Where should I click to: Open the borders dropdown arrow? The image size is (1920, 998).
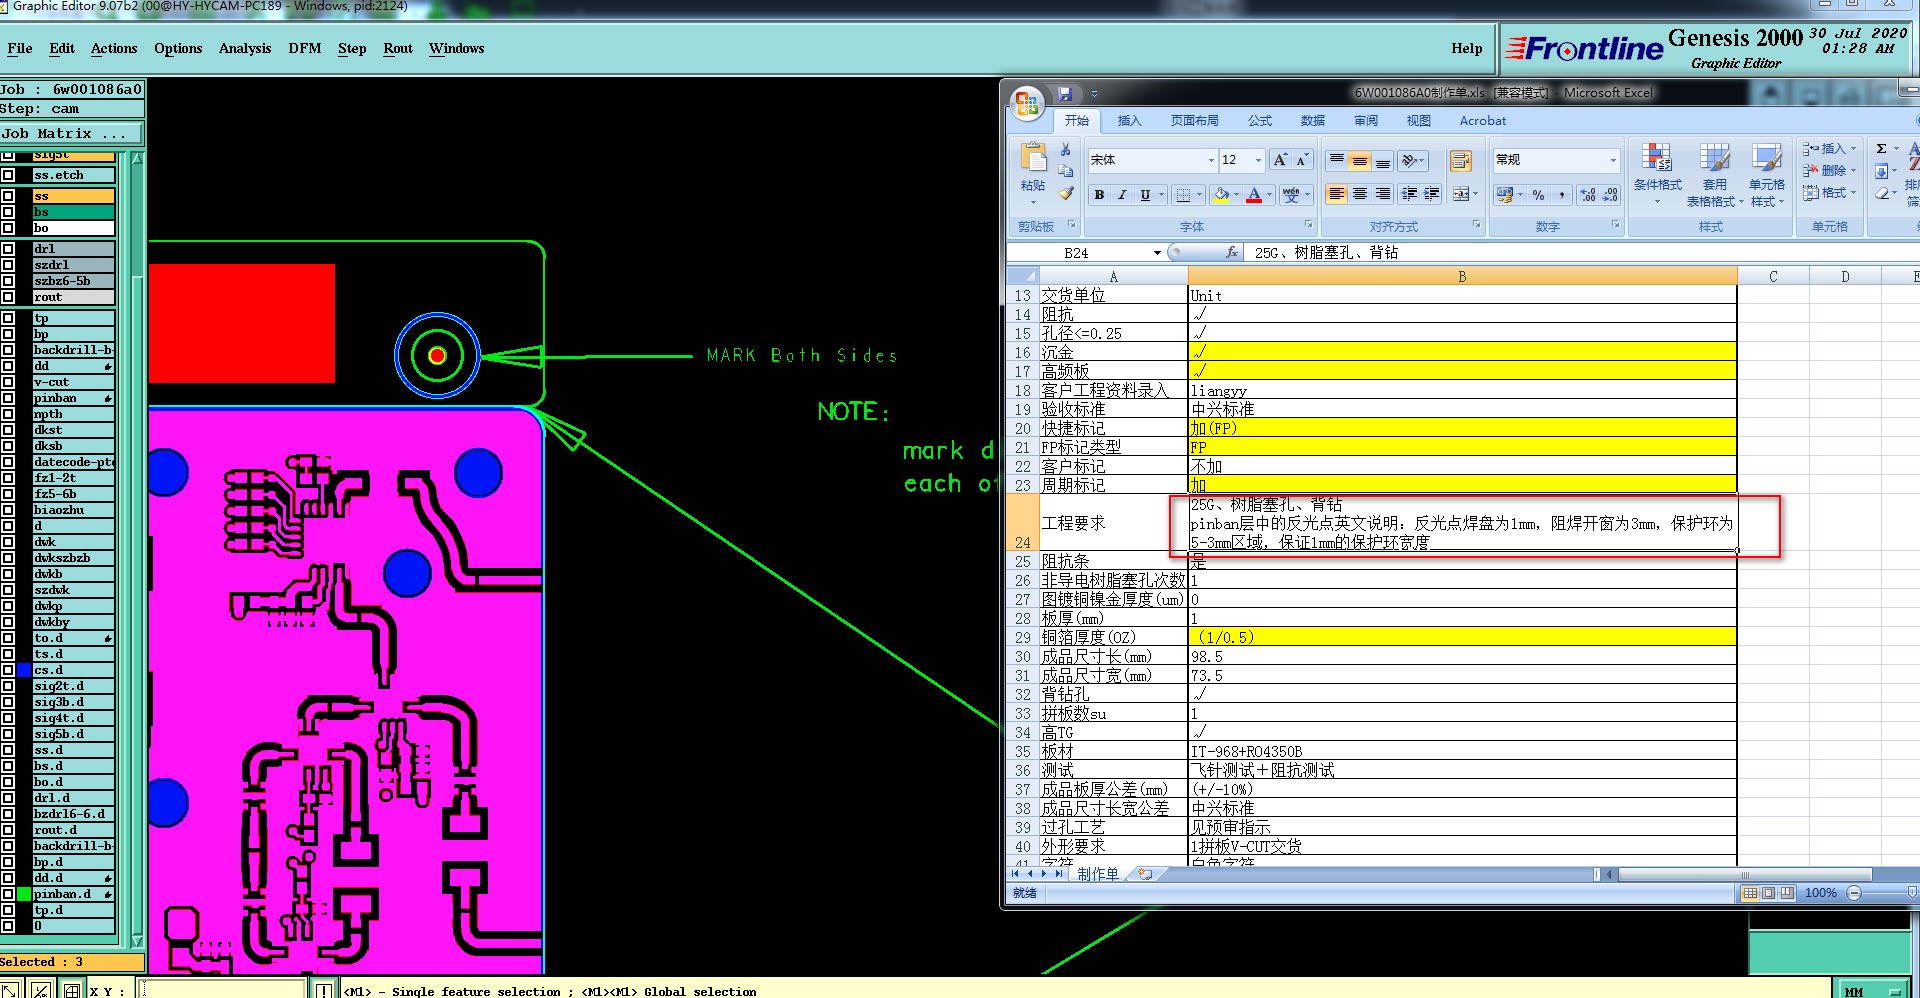click(1200, 195)
